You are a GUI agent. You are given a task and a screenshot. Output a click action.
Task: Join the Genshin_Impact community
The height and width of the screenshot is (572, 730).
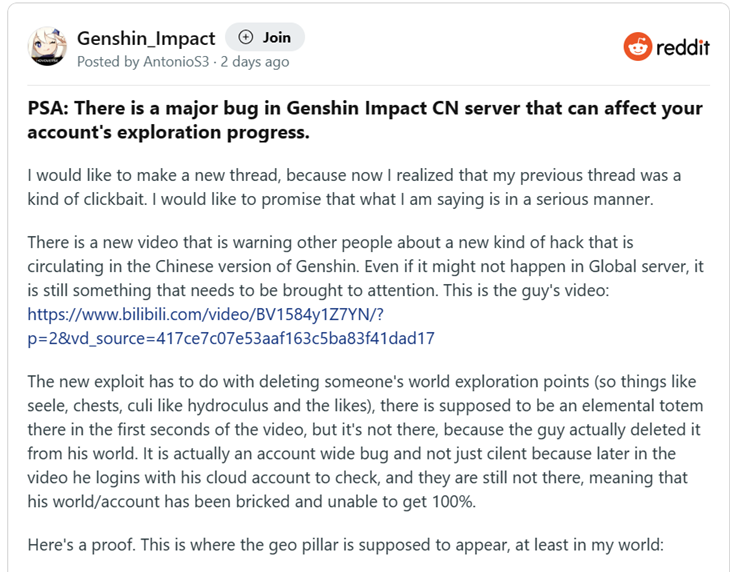click(x=265, y=37)
